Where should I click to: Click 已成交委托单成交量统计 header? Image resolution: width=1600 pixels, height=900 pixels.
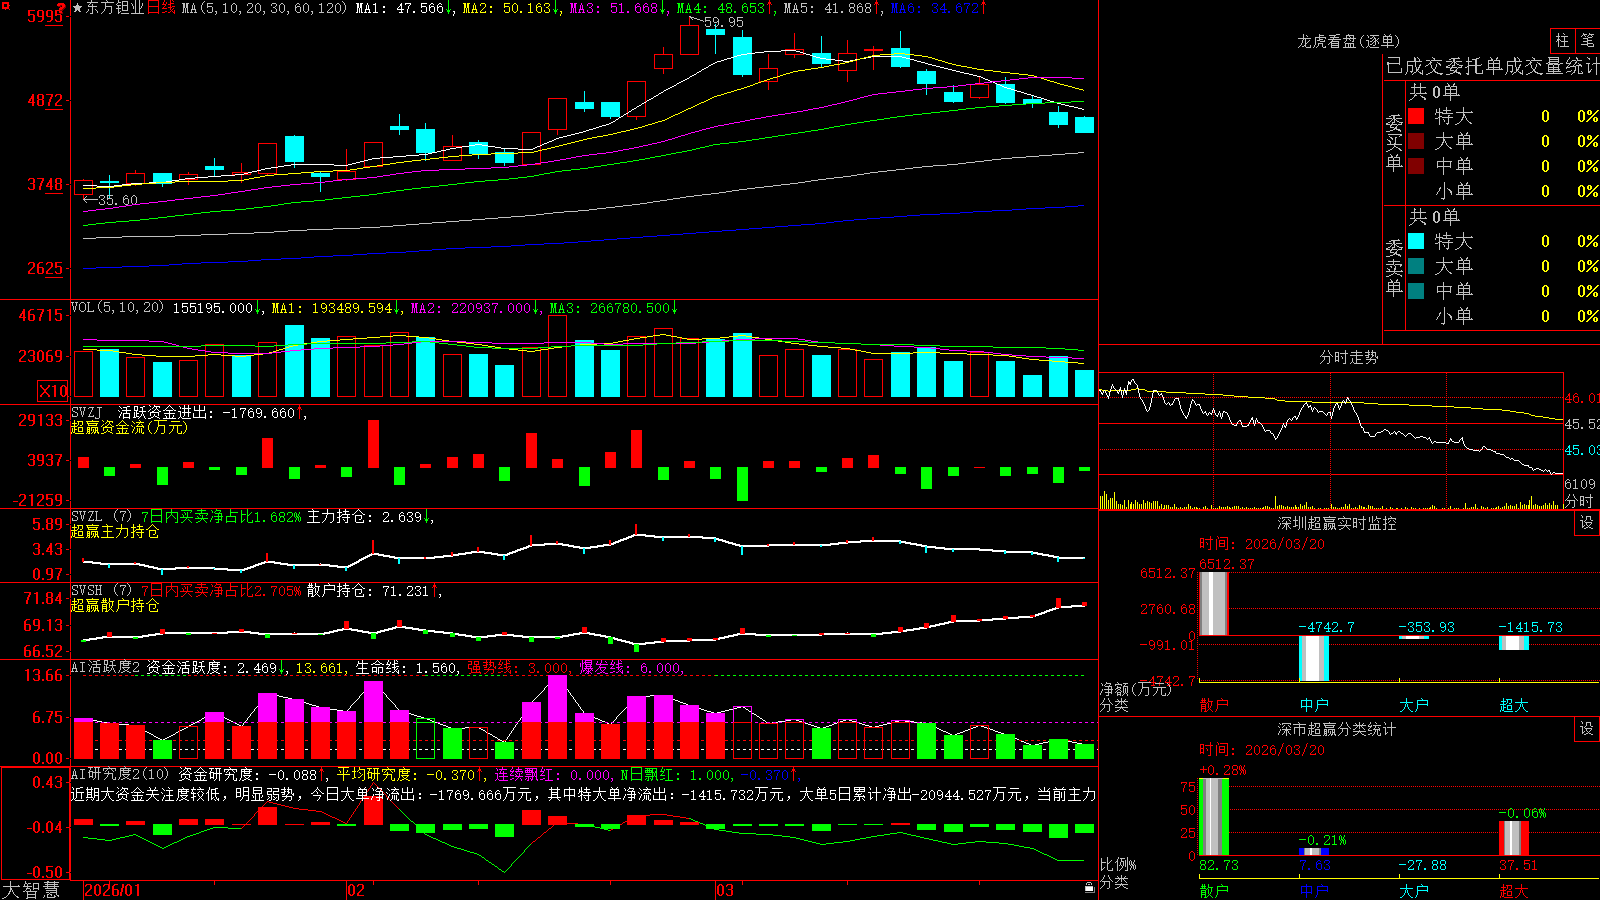pos(1492,66)
